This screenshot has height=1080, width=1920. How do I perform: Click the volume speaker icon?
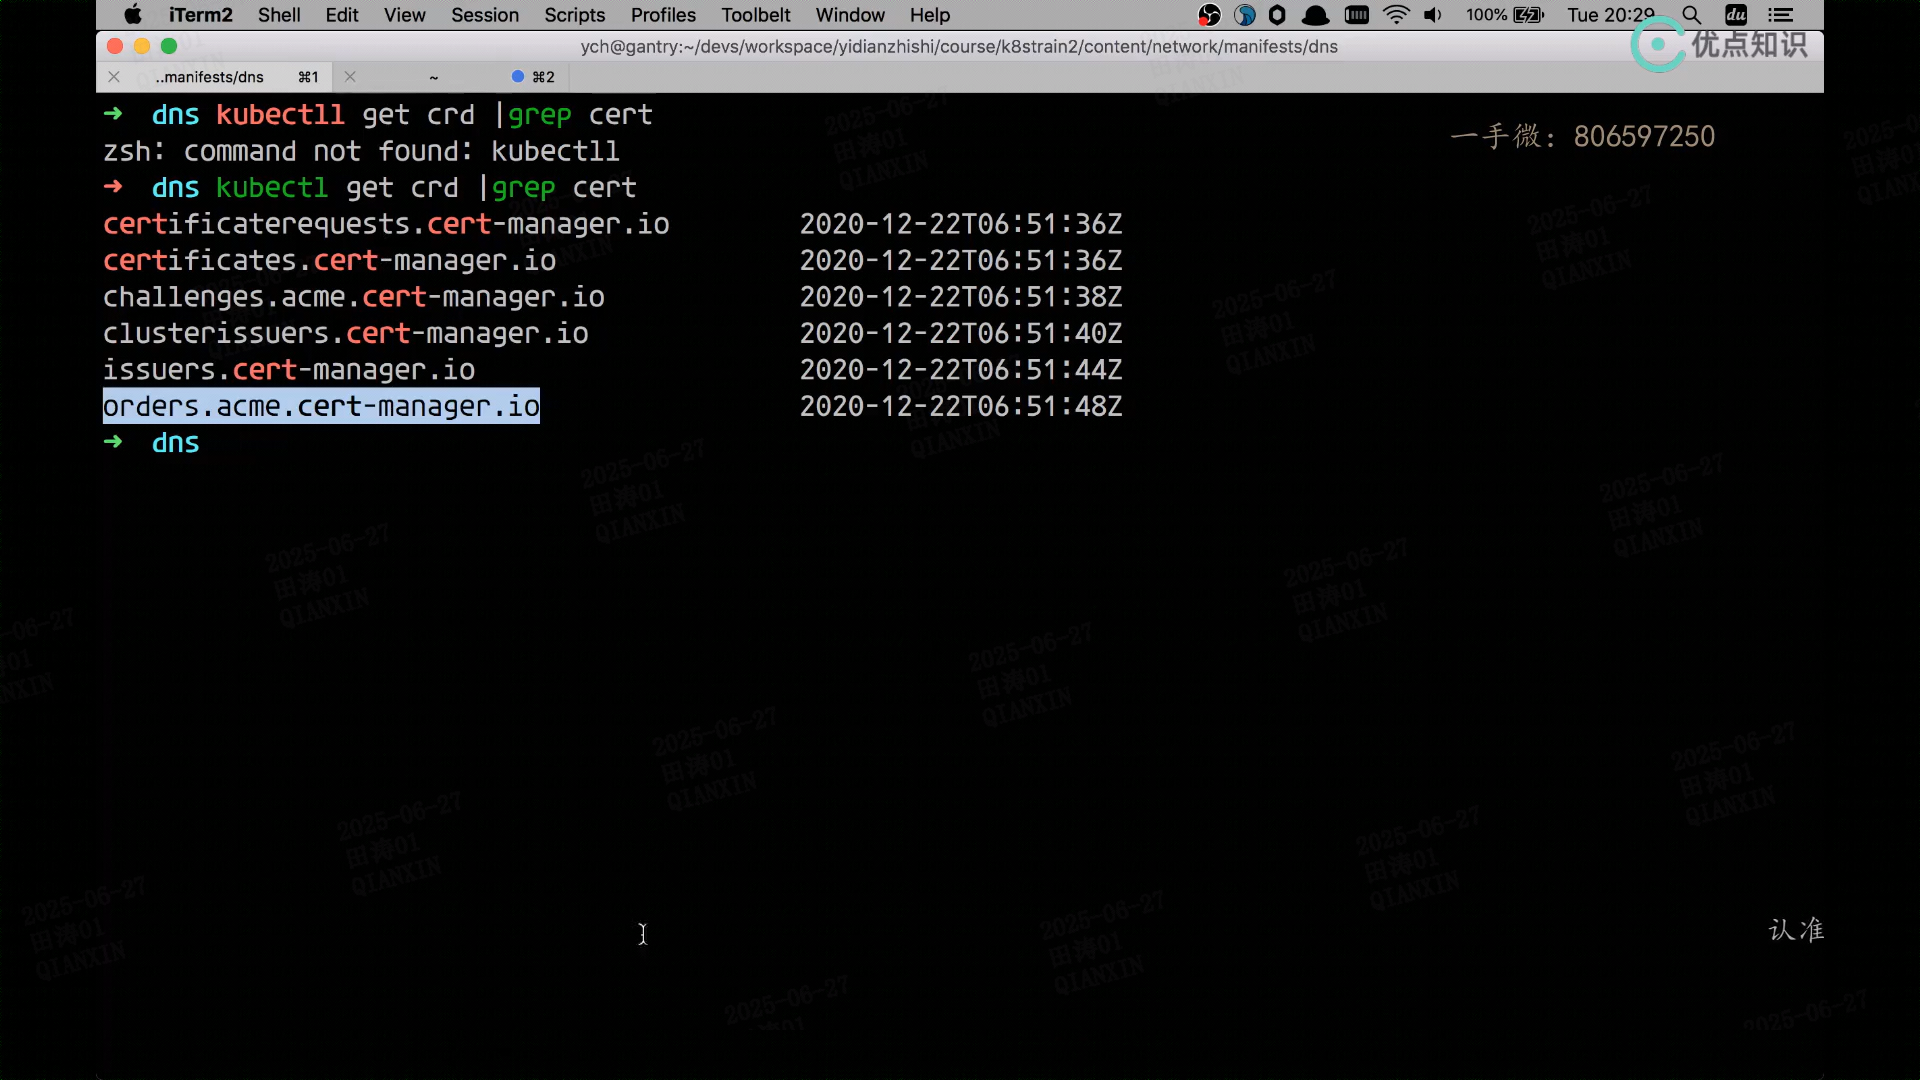pos(1433,15)
